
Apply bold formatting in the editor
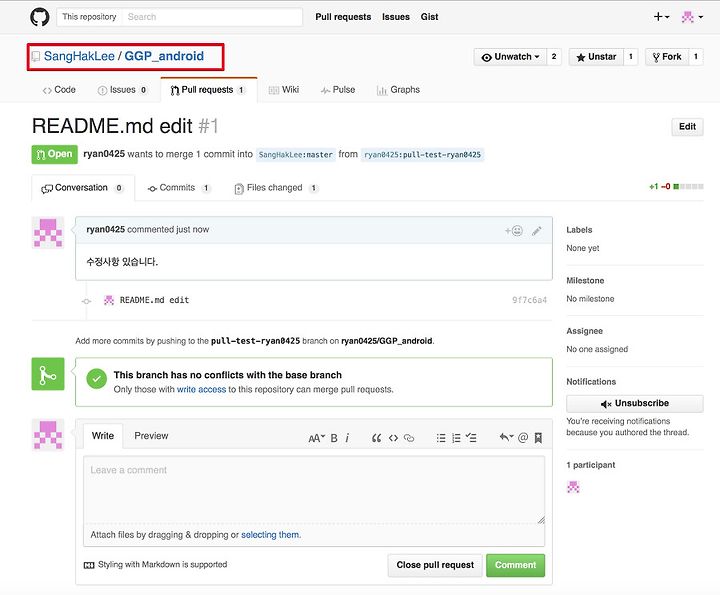(334, 438)
